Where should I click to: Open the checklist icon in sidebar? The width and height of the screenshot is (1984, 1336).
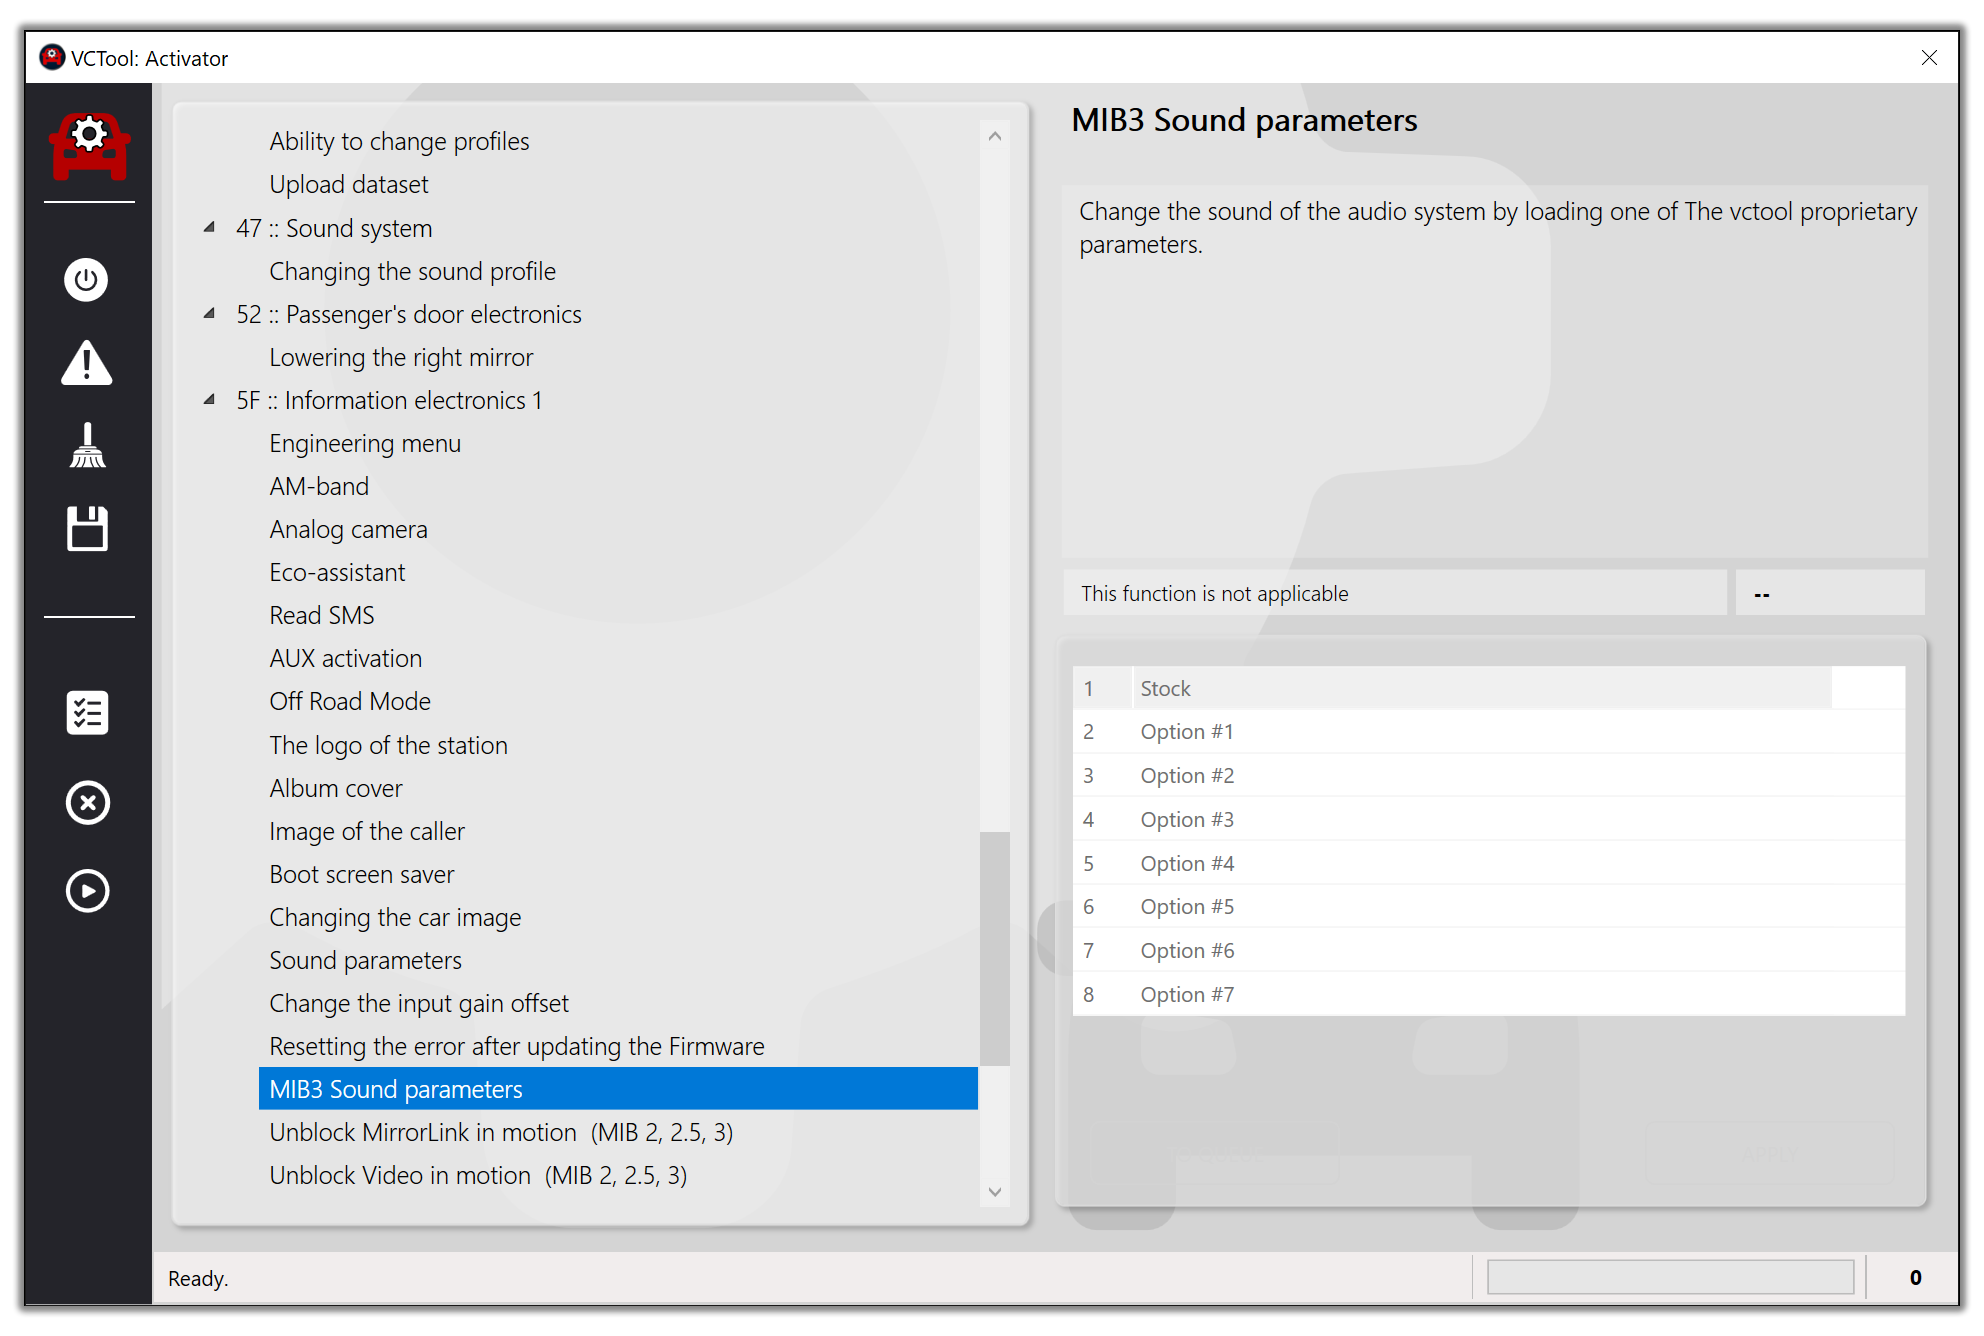pos(87,713)
